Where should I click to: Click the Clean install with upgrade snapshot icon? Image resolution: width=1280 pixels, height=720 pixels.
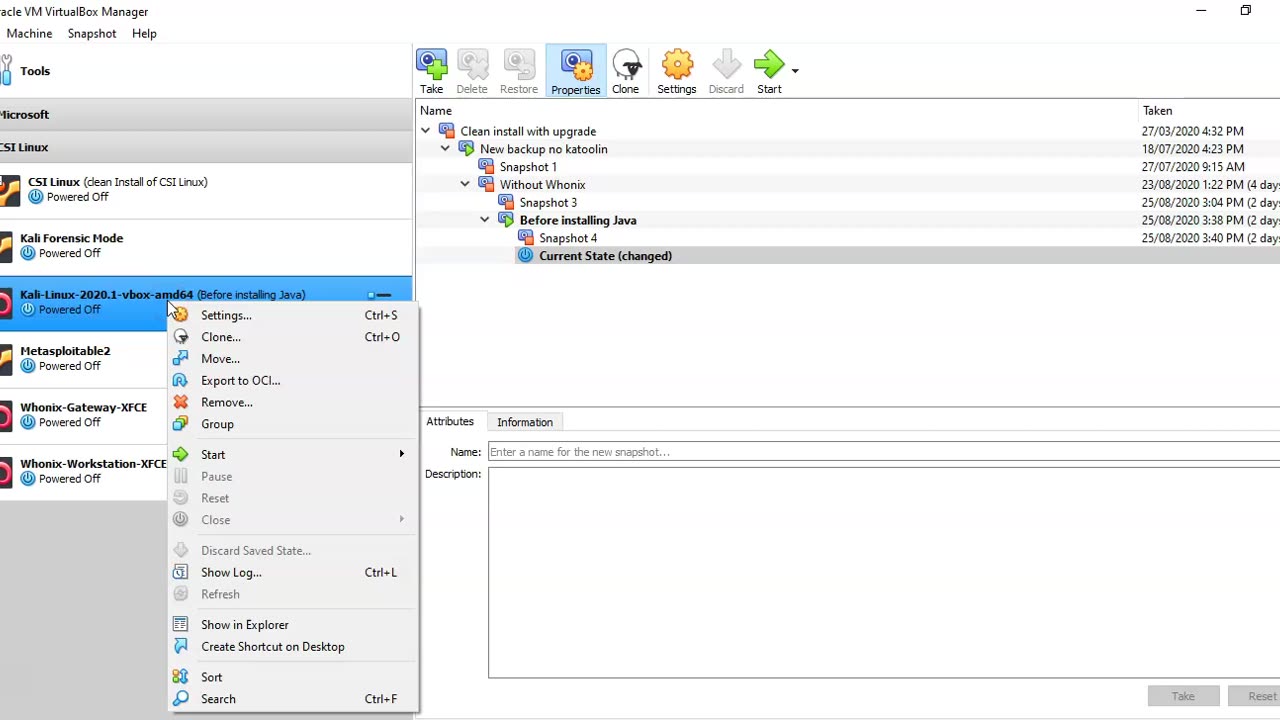[447, 131]
